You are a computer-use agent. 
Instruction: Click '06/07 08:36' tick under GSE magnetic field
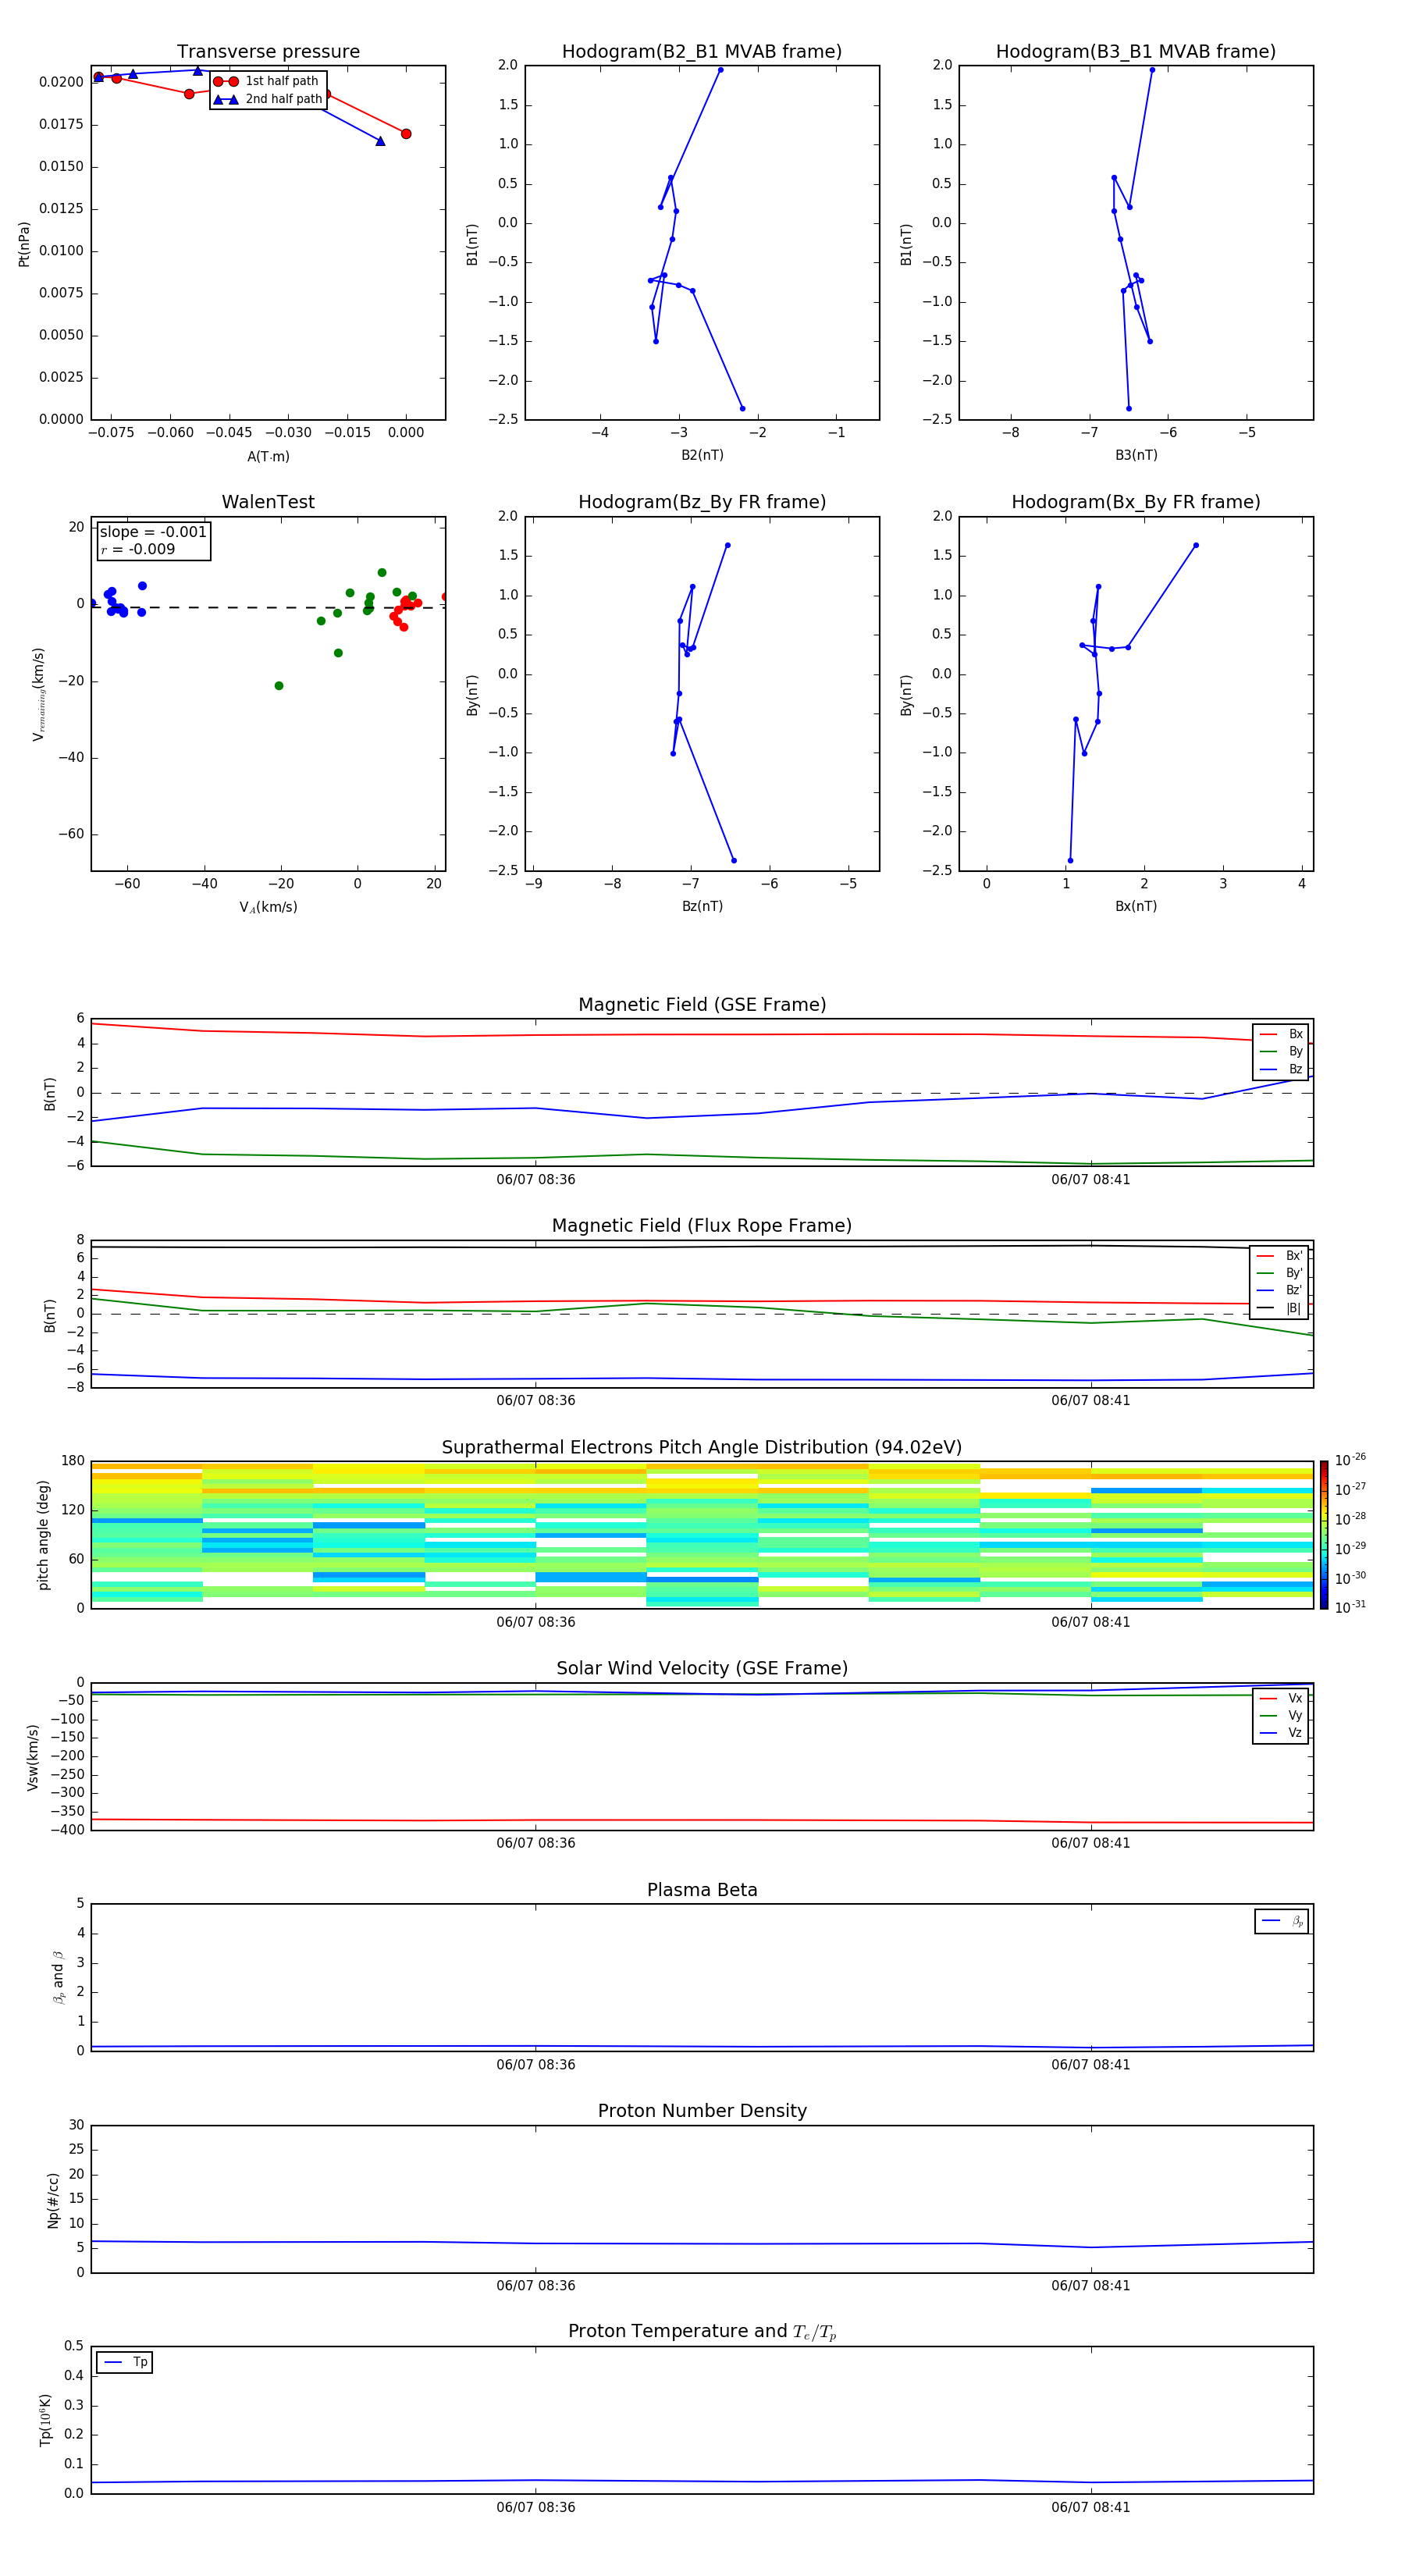tap(536, 1179)
